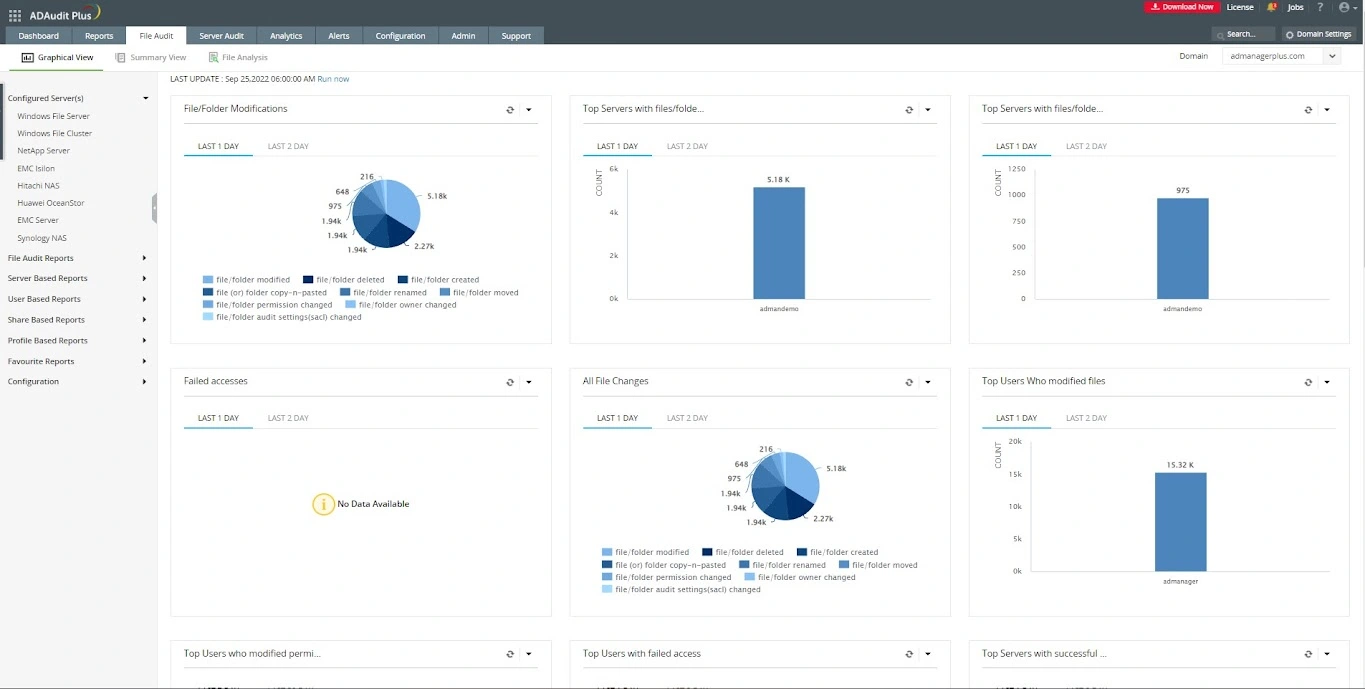The width and height of the screenshot is (1365, 689).
Task: Click the light blue 5.18k pie slice
Action: [403, 203]
